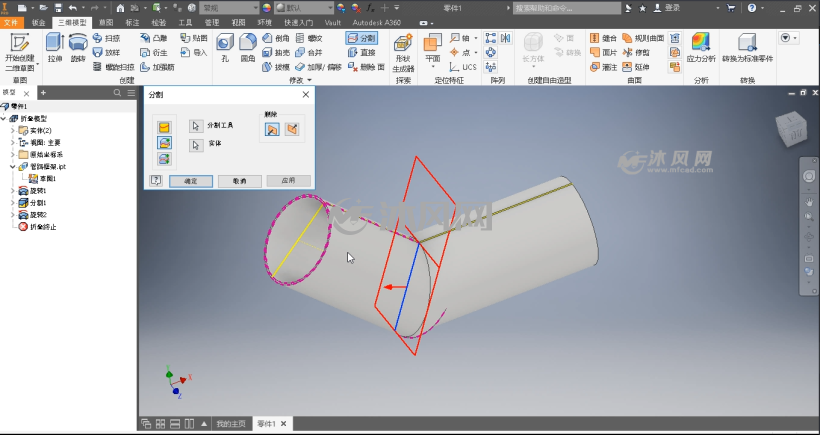Click the rectangular pattern icon in 阵列
This screenshot has width=820, height=435.
(x=491, y=38)
